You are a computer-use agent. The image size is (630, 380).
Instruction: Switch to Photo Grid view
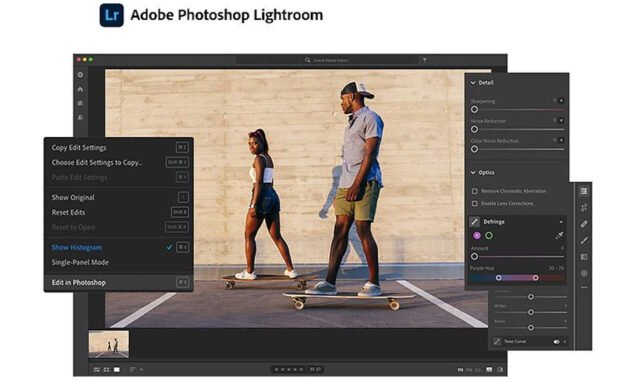[x=97, y=370]
